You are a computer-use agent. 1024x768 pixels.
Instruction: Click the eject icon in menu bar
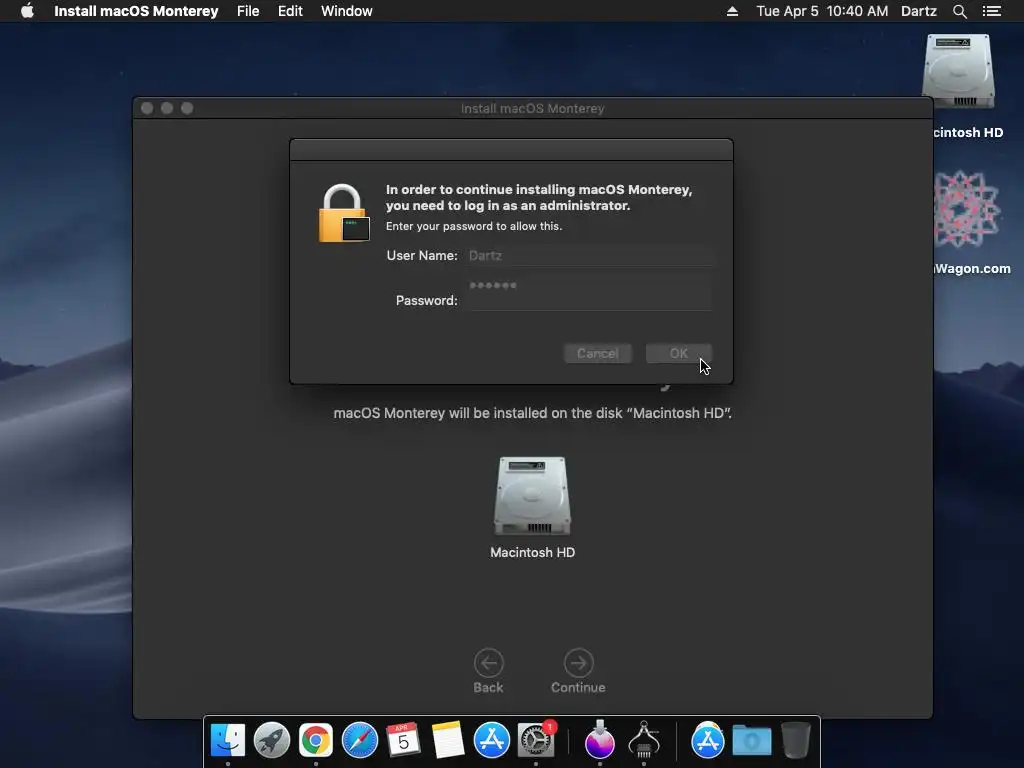[x=732, y=11]
